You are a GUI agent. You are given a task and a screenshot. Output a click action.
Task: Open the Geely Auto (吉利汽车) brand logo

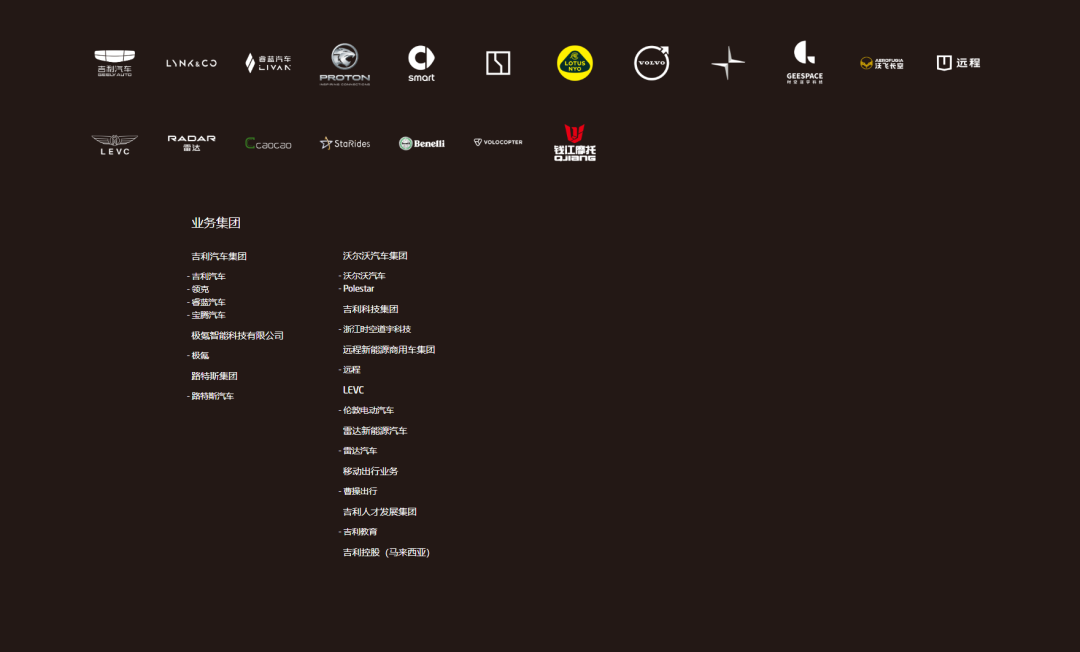click(114, 63)
